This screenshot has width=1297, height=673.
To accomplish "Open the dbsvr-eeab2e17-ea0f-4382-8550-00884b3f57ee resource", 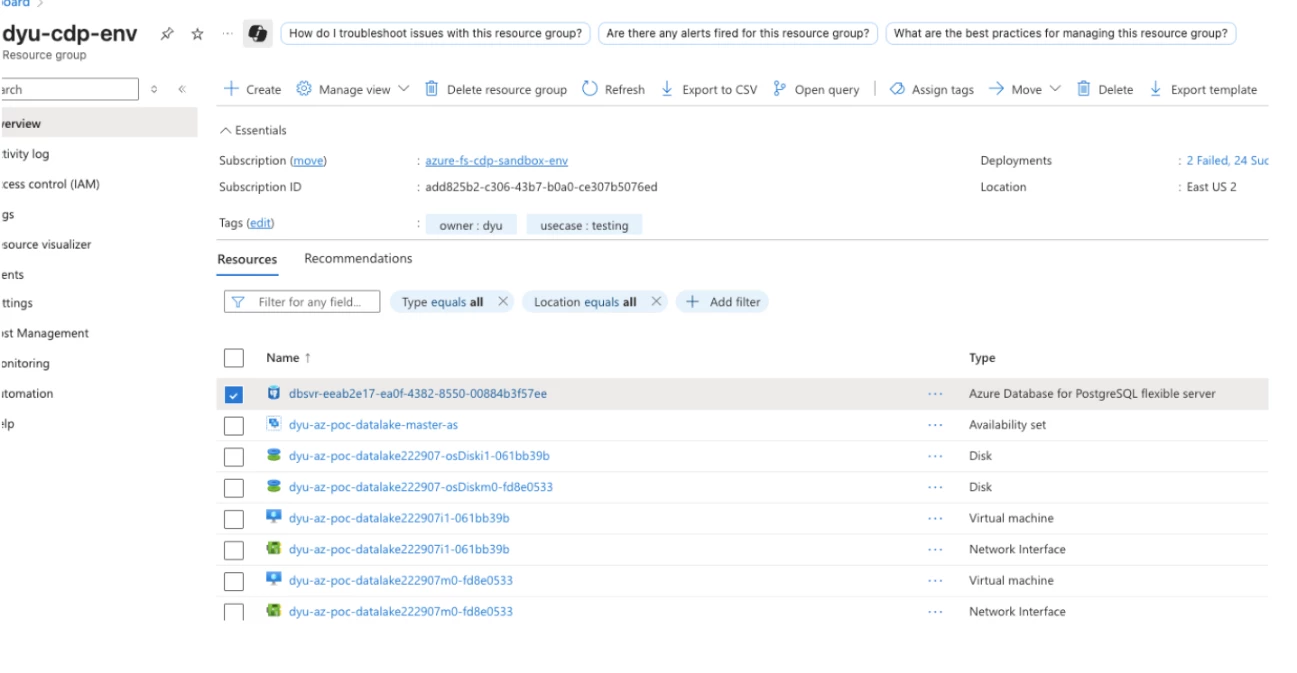I will click(418, 394).
